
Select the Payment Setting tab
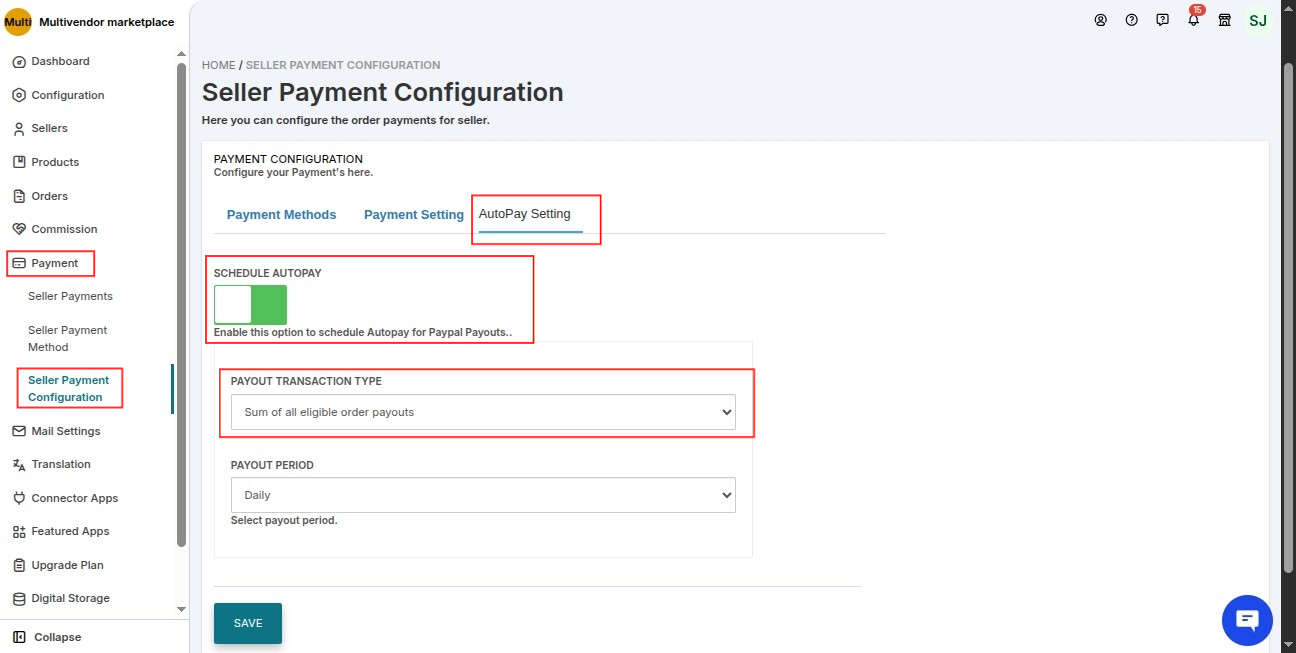pyautogui.click(x=413, y=215)
